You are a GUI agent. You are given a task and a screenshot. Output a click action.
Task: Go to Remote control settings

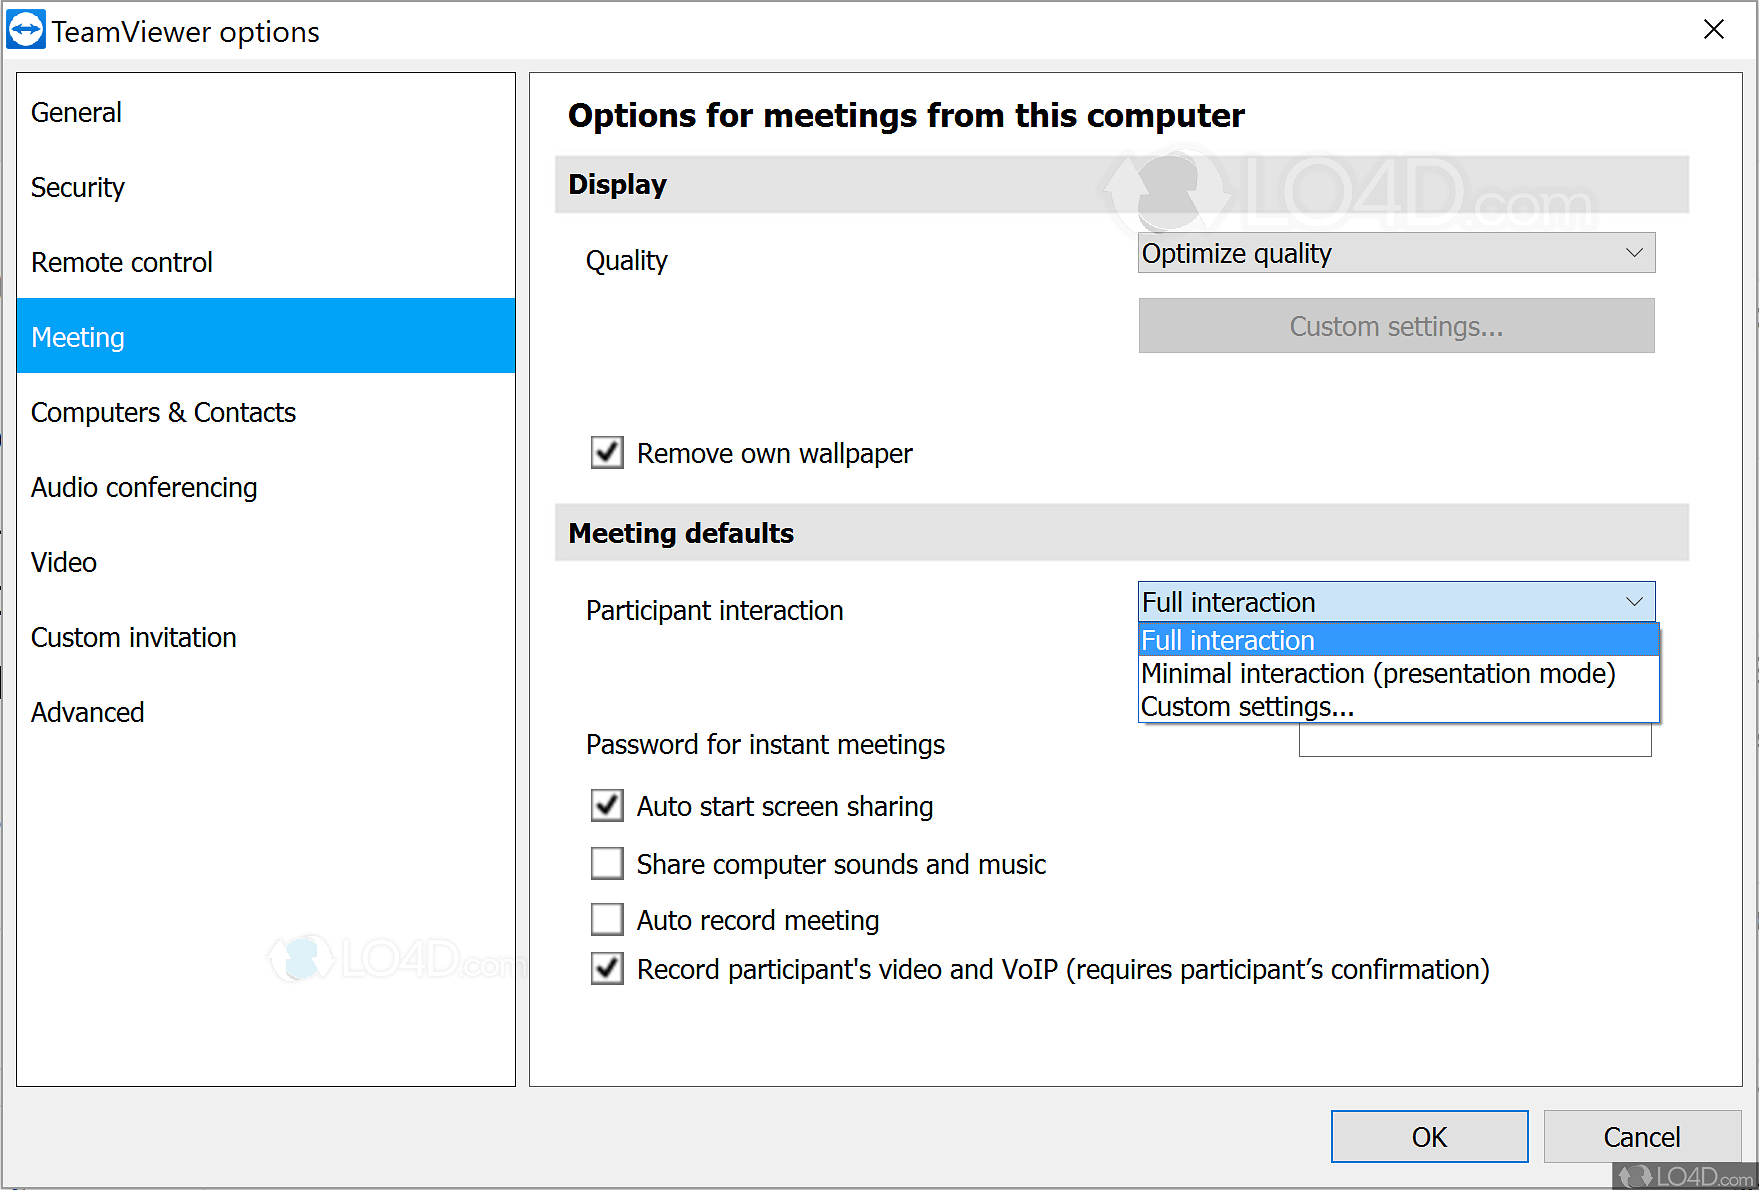point(121,262)
